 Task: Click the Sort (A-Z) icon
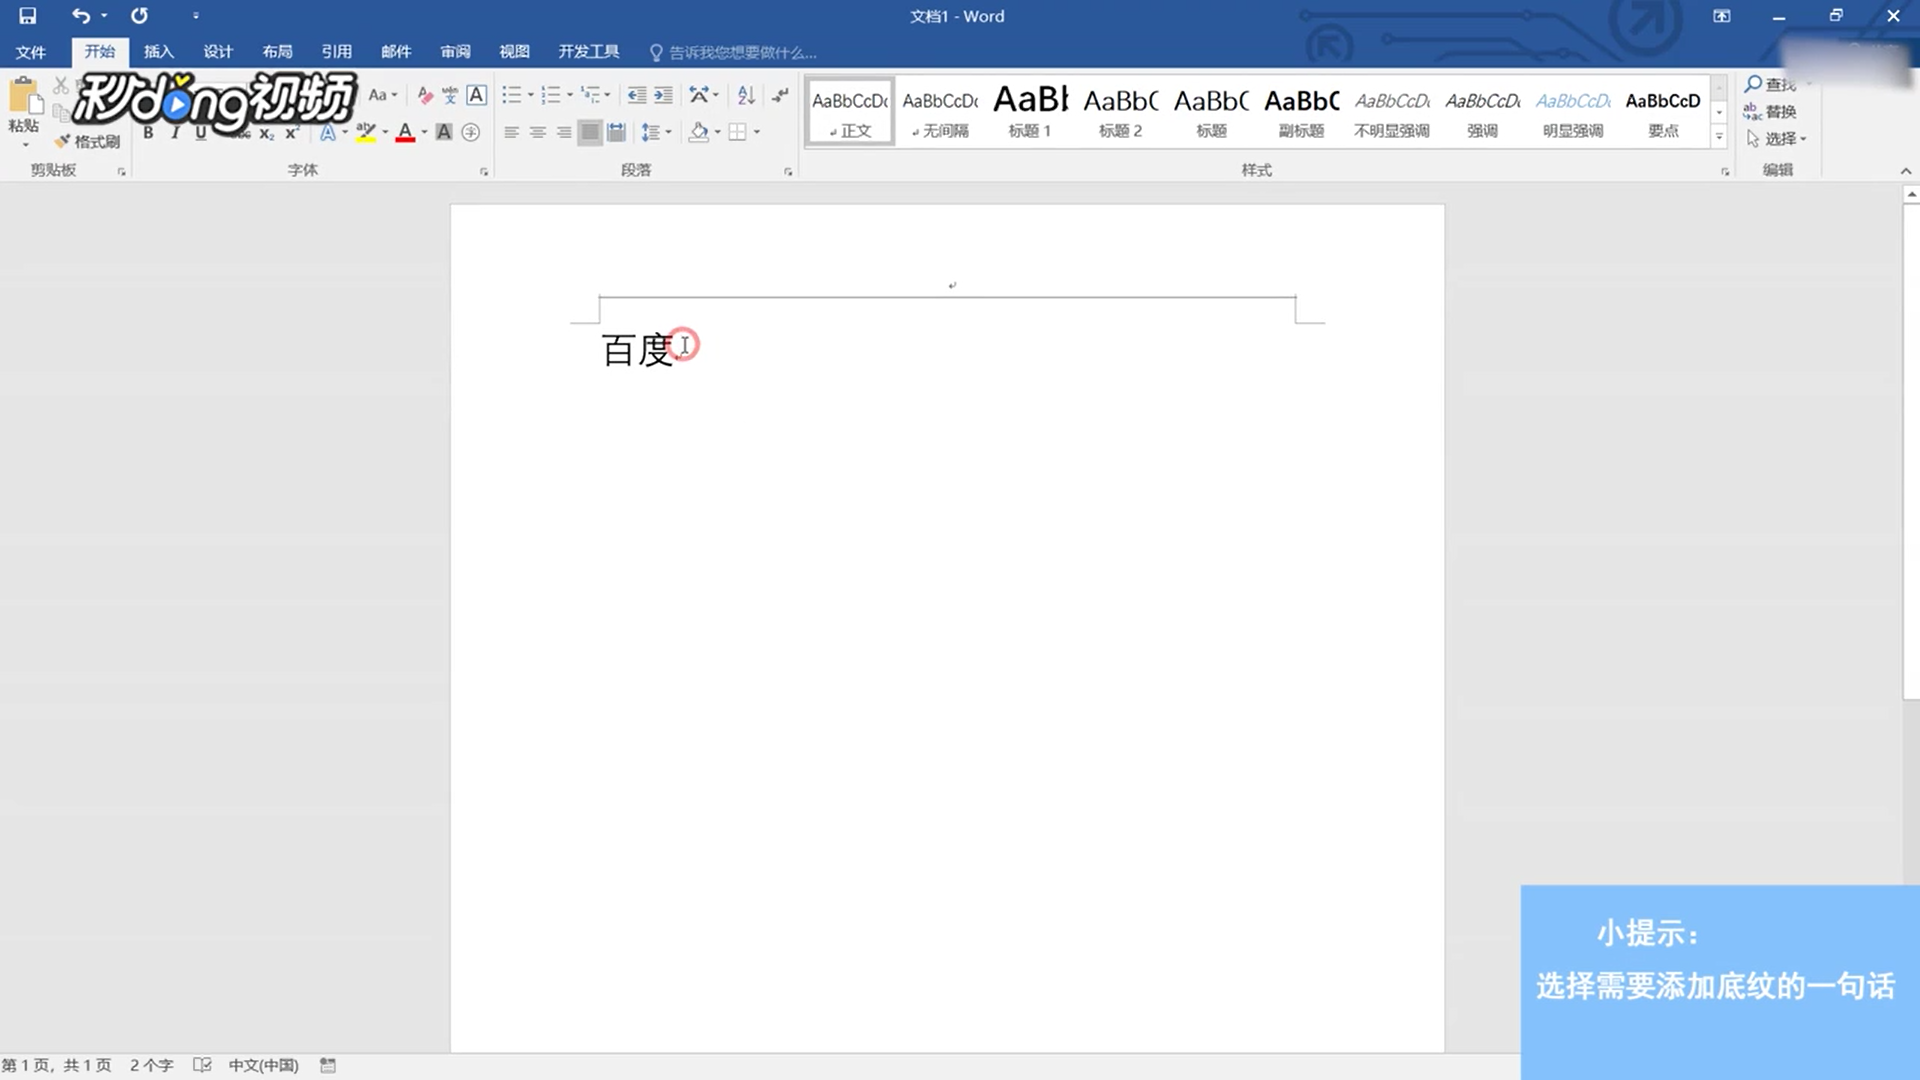[746, 96]
